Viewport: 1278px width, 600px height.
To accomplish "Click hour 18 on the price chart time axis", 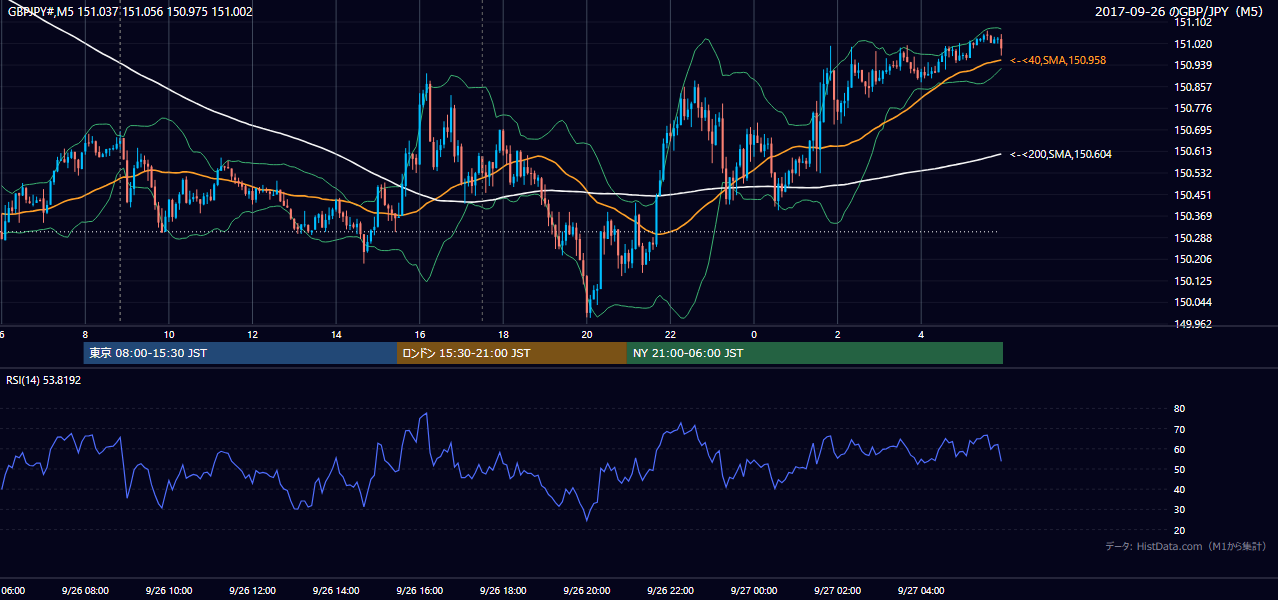I will (x=504, y=335).
